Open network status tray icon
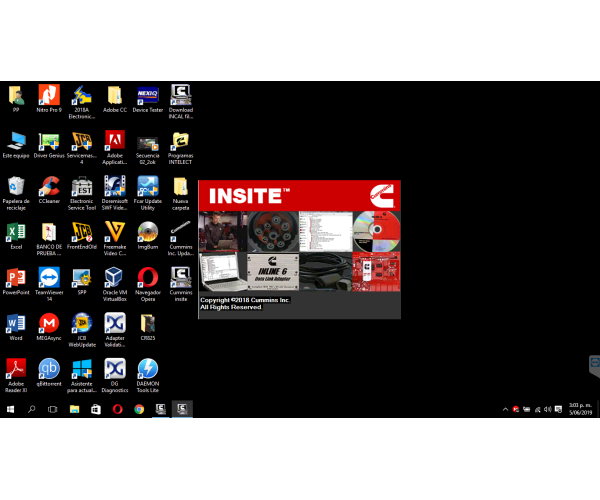This screenshot has width=600, height=500. (537, 409)
